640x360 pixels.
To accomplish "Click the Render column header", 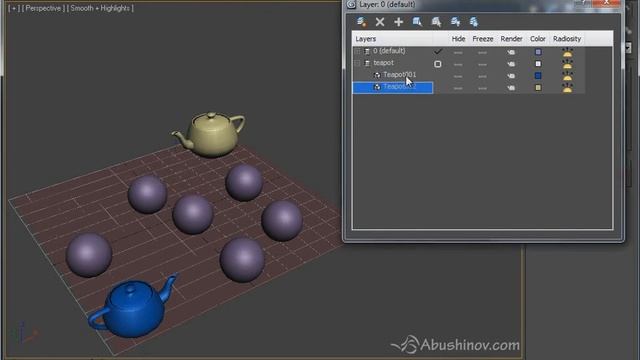I will click(x=511, y=39).
